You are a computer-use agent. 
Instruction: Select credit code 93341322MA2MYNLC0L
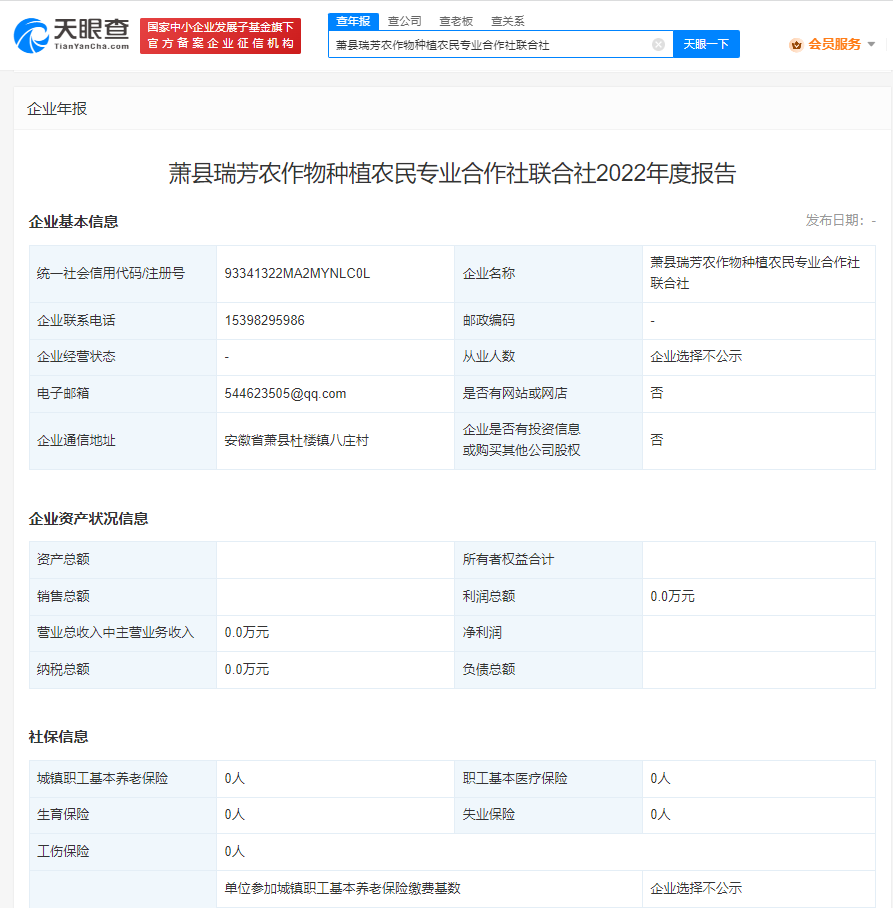[x=297, y=273]
